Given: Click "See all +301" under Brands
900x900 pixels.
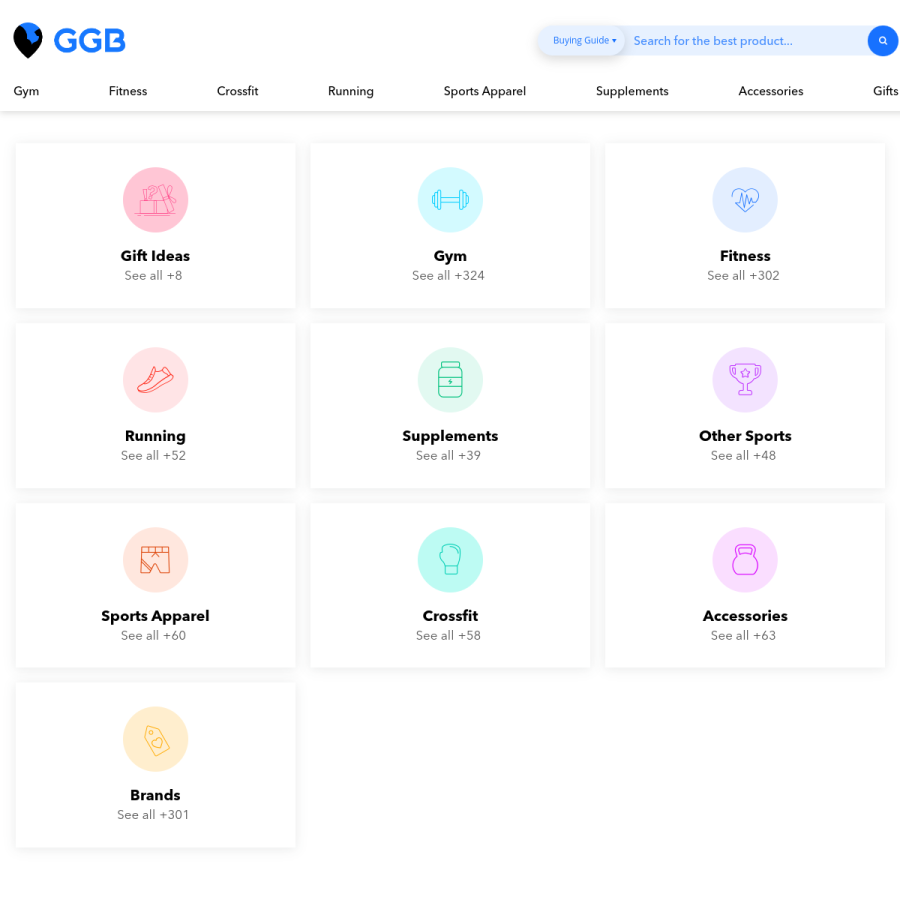Looking at the screenshot, I should [x=153, y=815].
